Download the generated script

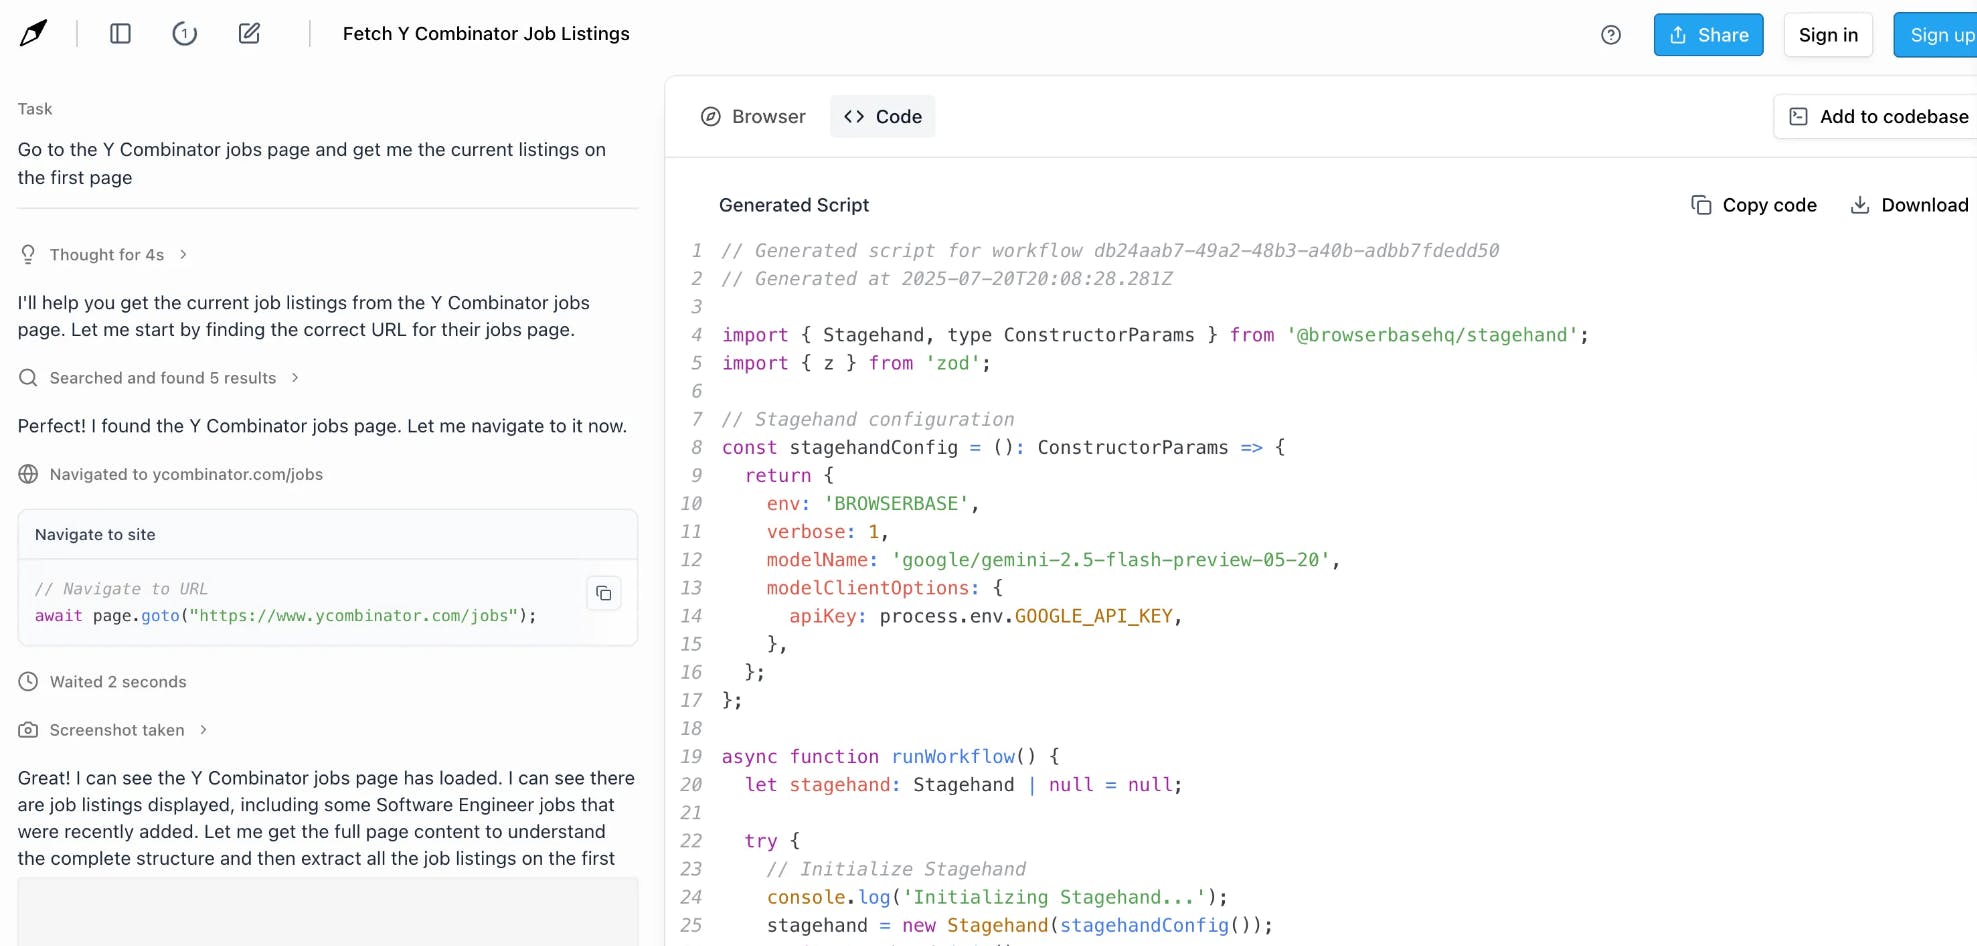[x=1909, y=205]
